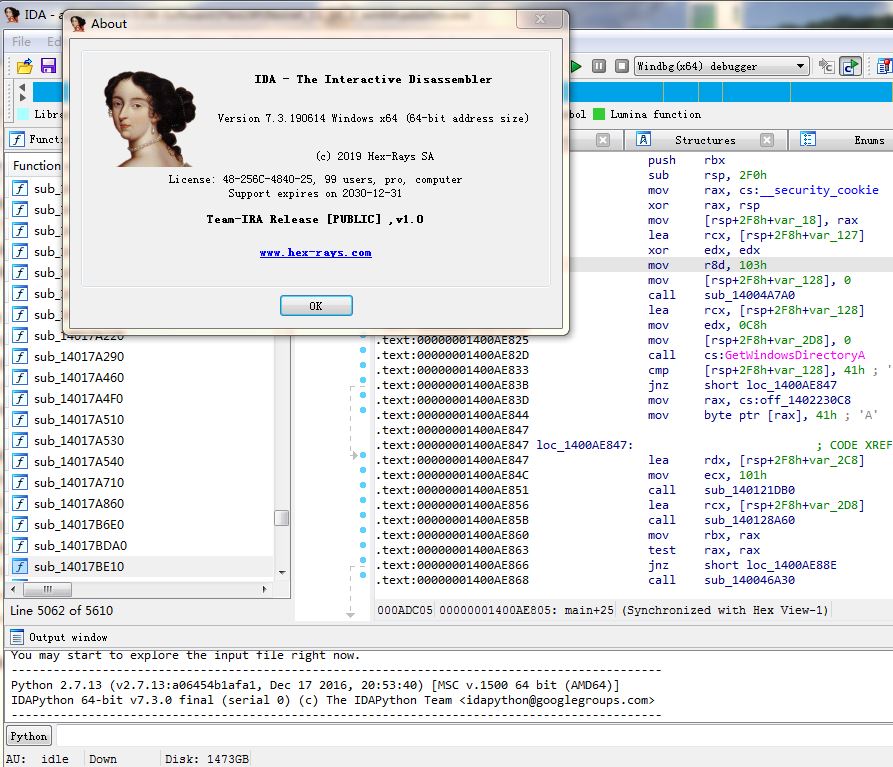
Task: Pause the debugged process
Action: coord(599,66)
